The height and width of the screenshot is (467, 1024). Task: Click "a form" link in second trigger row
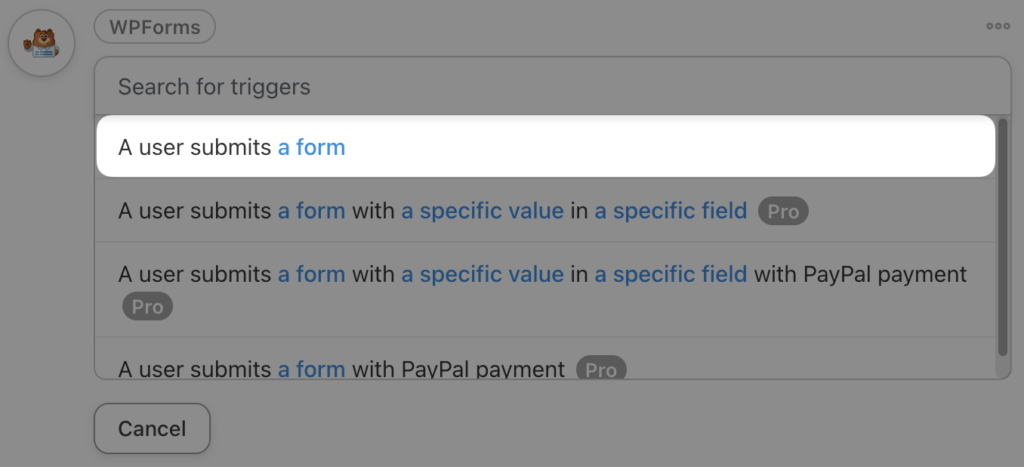pyautogui.click(x=311, y=211)
